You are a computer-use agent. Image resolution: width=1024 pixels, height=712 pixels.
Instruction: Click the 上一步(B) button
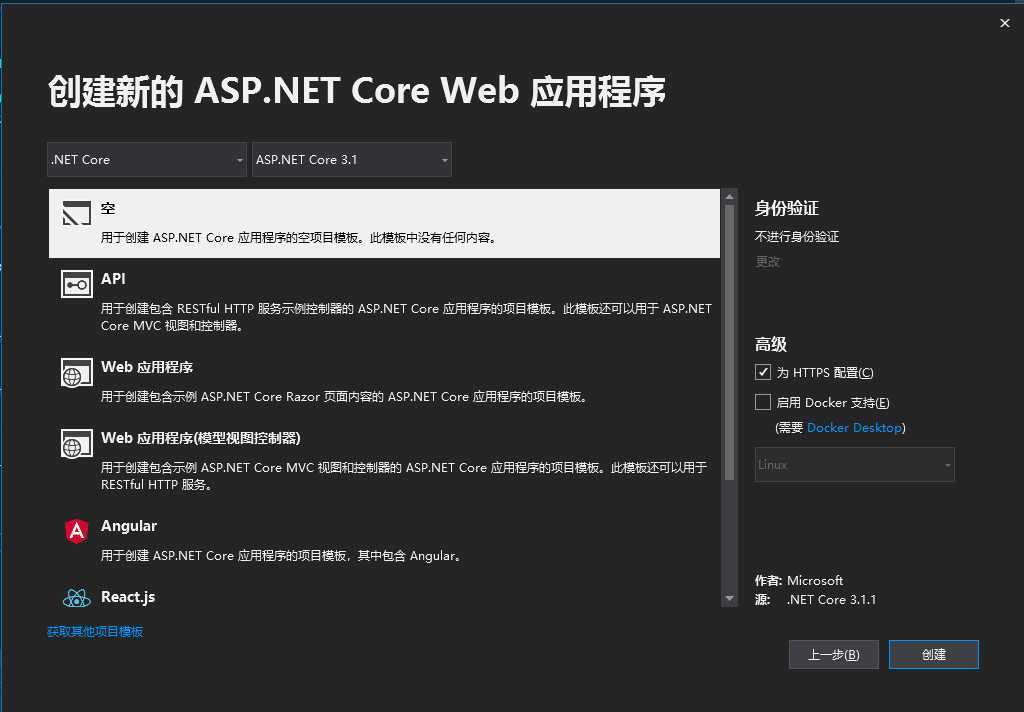point(834,655)
